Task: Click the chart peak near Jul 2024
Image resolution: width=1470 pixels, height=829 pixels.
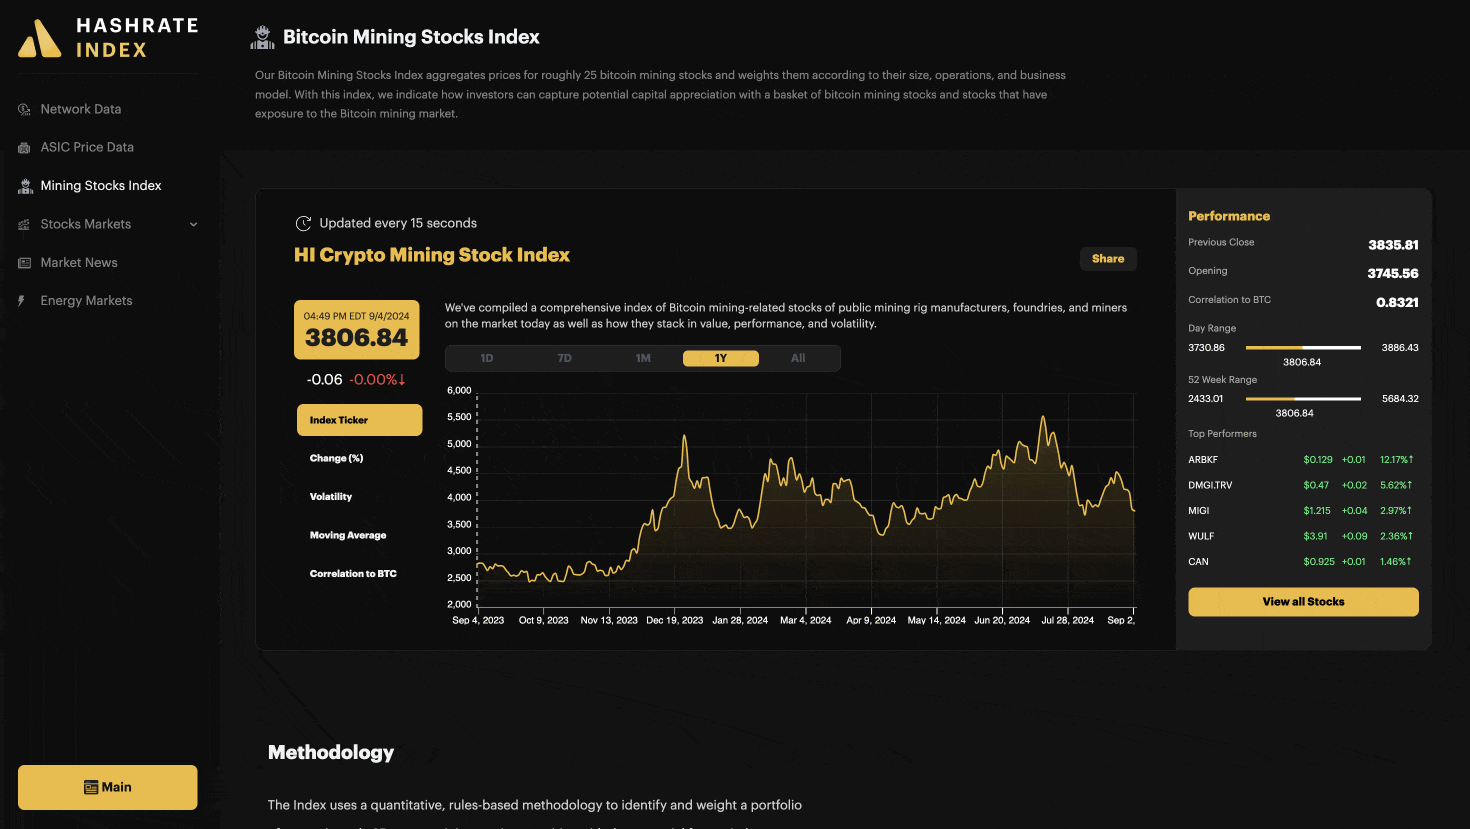Action: (x=1043, y=417)
